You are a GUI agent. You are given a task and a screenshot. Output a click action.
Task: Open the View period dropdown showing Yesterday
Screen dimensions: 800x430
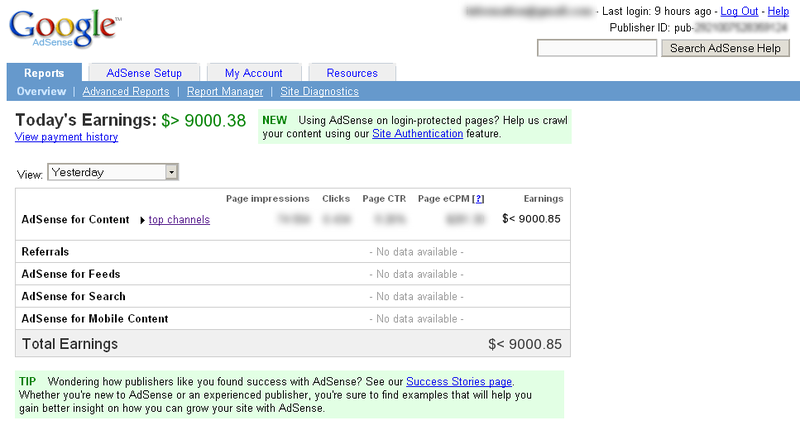click(113, 172)
